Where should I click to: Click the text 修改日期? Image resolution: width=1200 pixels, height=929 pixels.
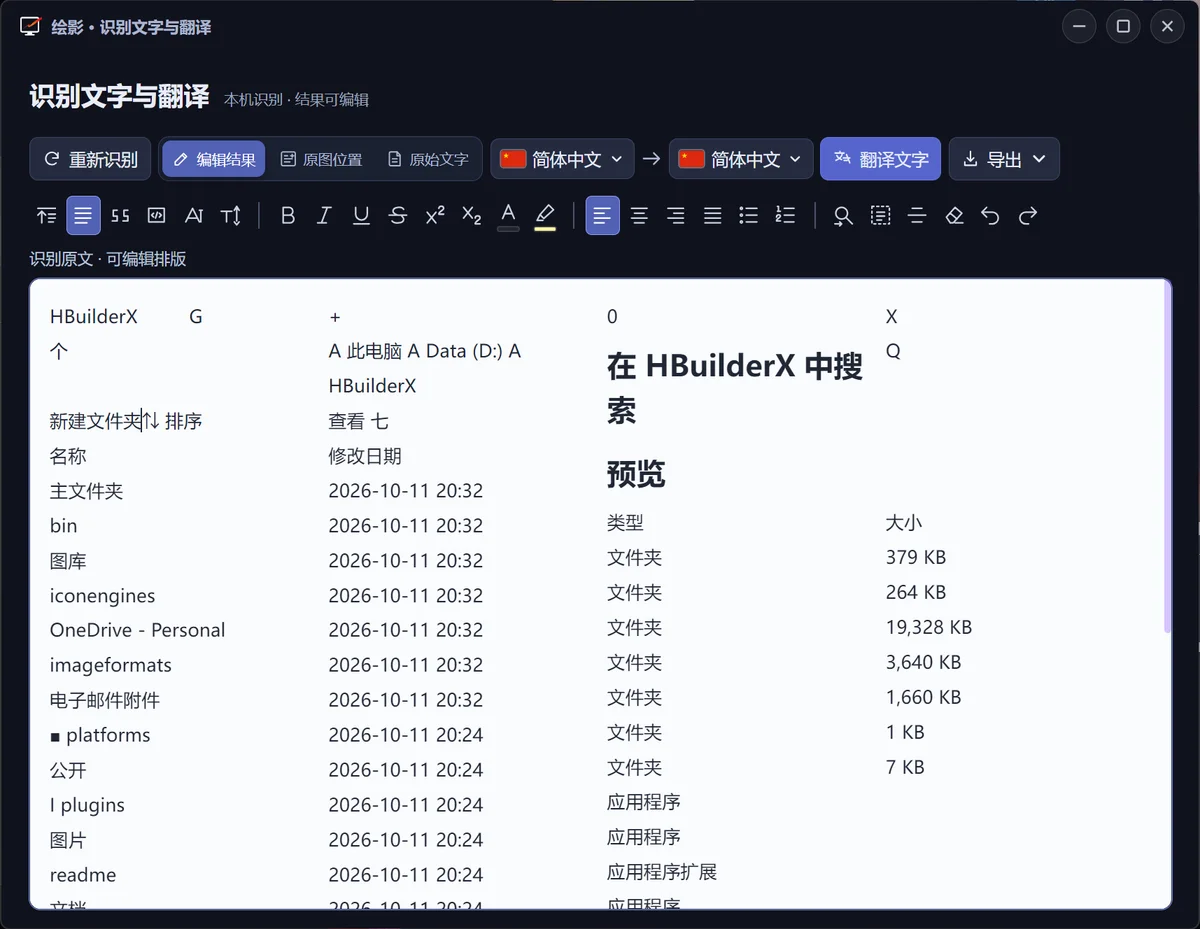[x=365, y=456]
